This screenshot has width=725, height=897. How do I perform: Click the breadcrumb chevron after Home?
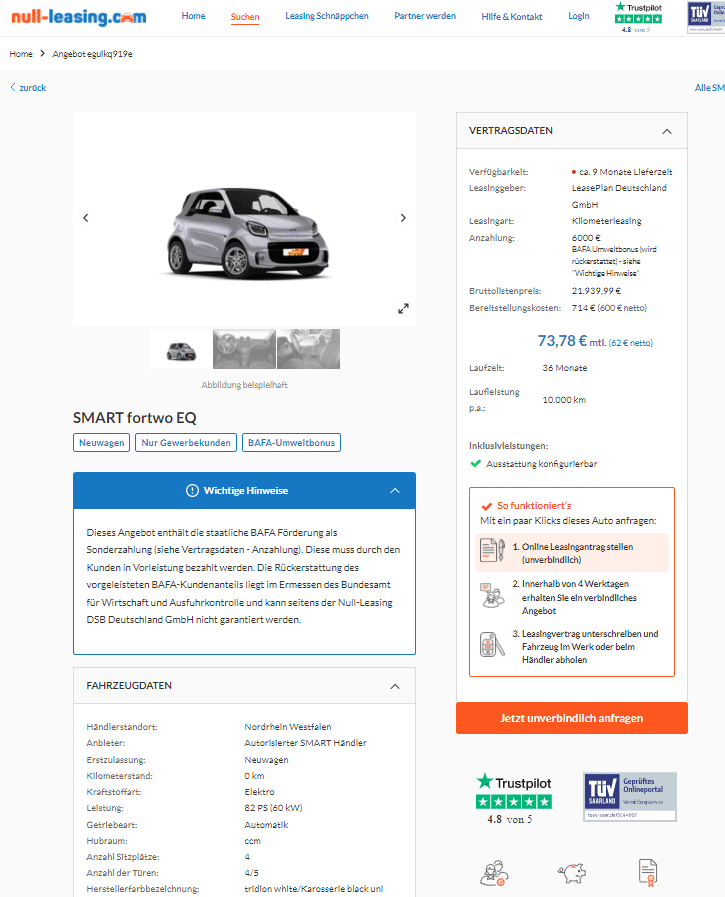pos(42,53)
